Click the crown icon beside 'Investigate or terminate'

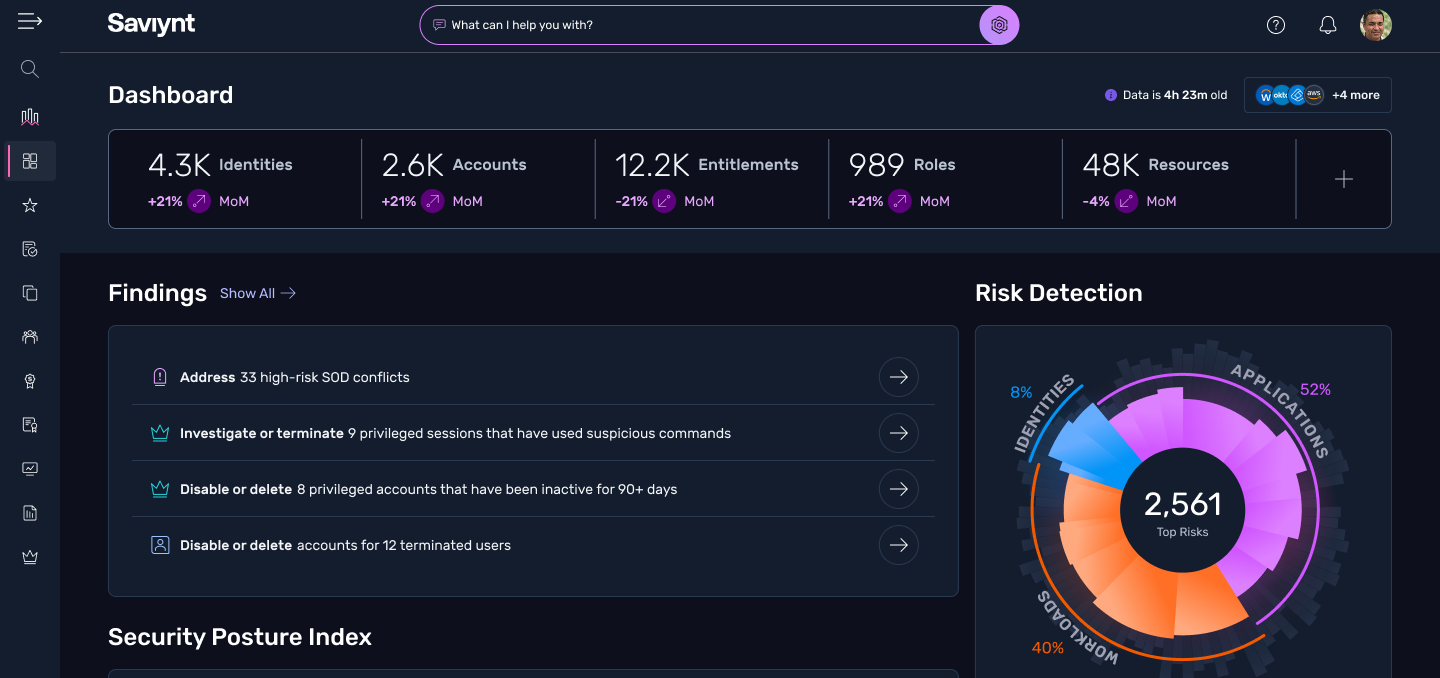pos(160,433)
